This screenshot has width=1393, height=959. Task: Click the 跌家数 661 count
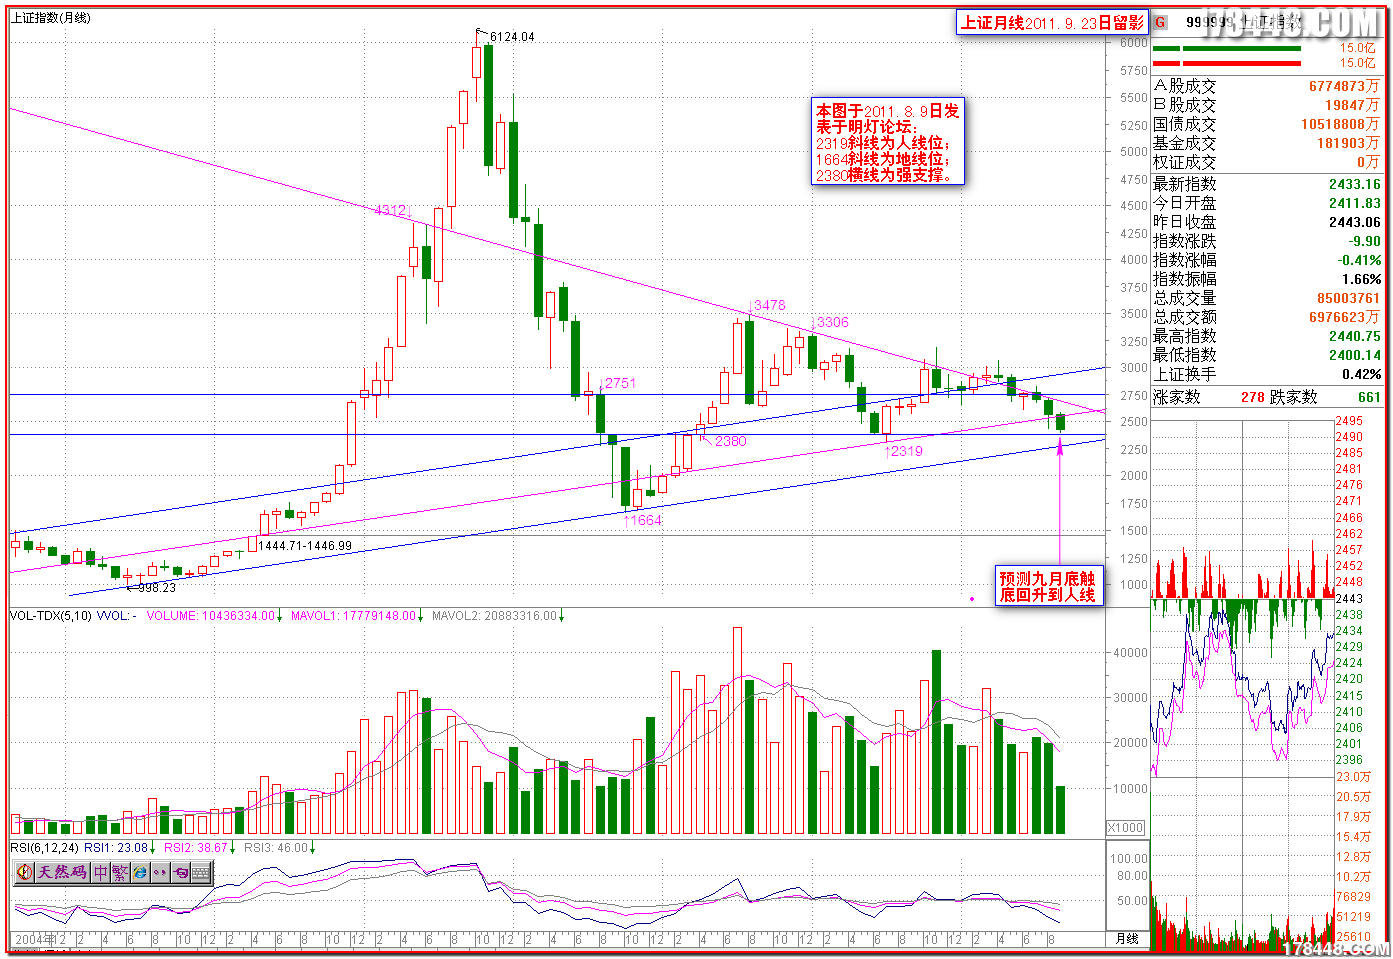tap(1369, 397)
